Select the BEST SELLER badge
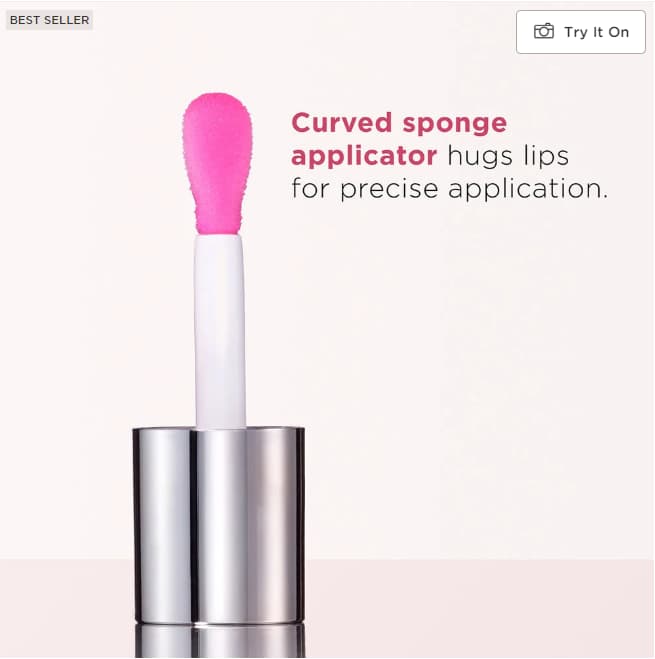The image size is (655, 659). [49, 20]
